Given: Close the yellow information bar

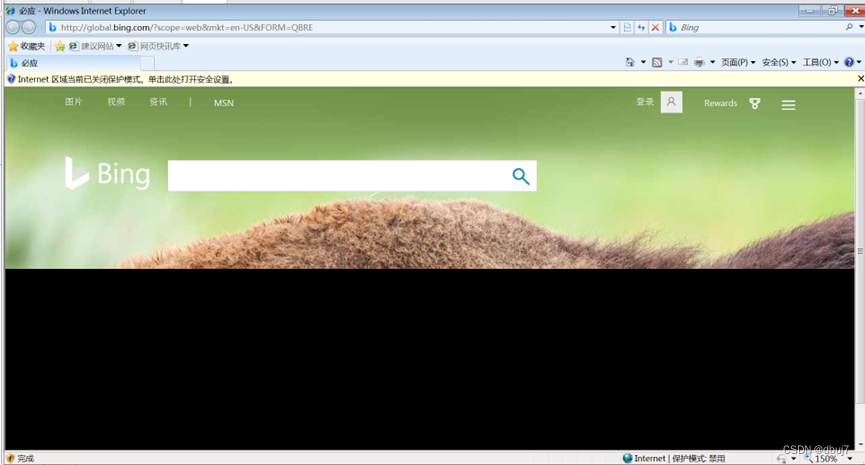Looking at the screenshot, I should coord(860,79).
